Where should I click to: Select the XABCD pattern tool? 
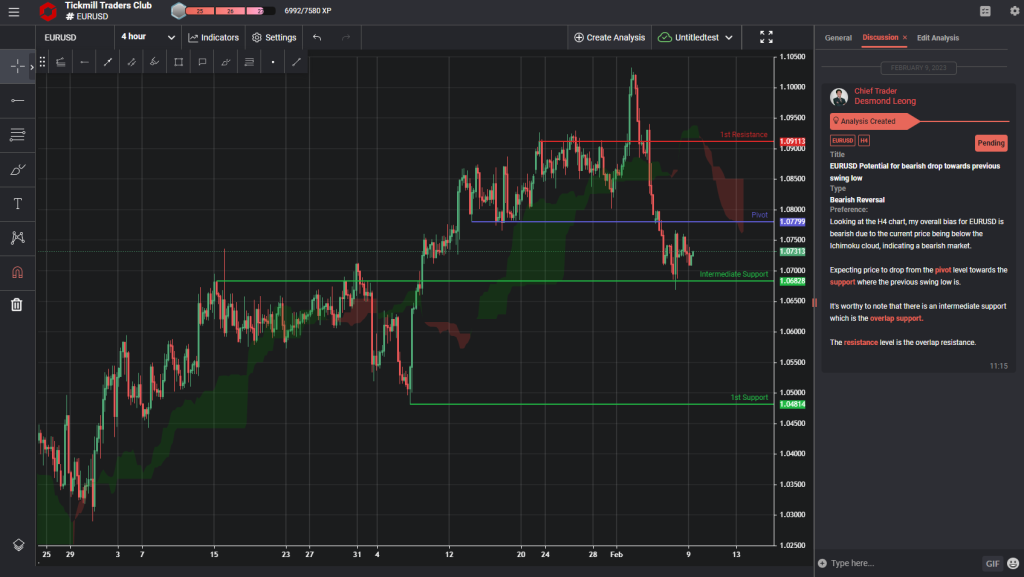coord(16,237)
